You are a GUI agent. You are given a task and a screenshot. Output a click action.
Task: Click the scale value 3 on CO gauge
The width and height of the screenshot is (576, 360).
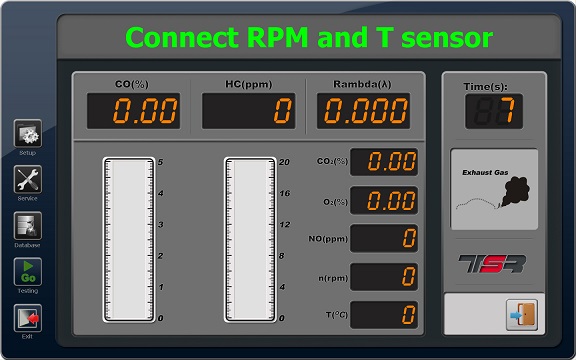pos(161,224)
